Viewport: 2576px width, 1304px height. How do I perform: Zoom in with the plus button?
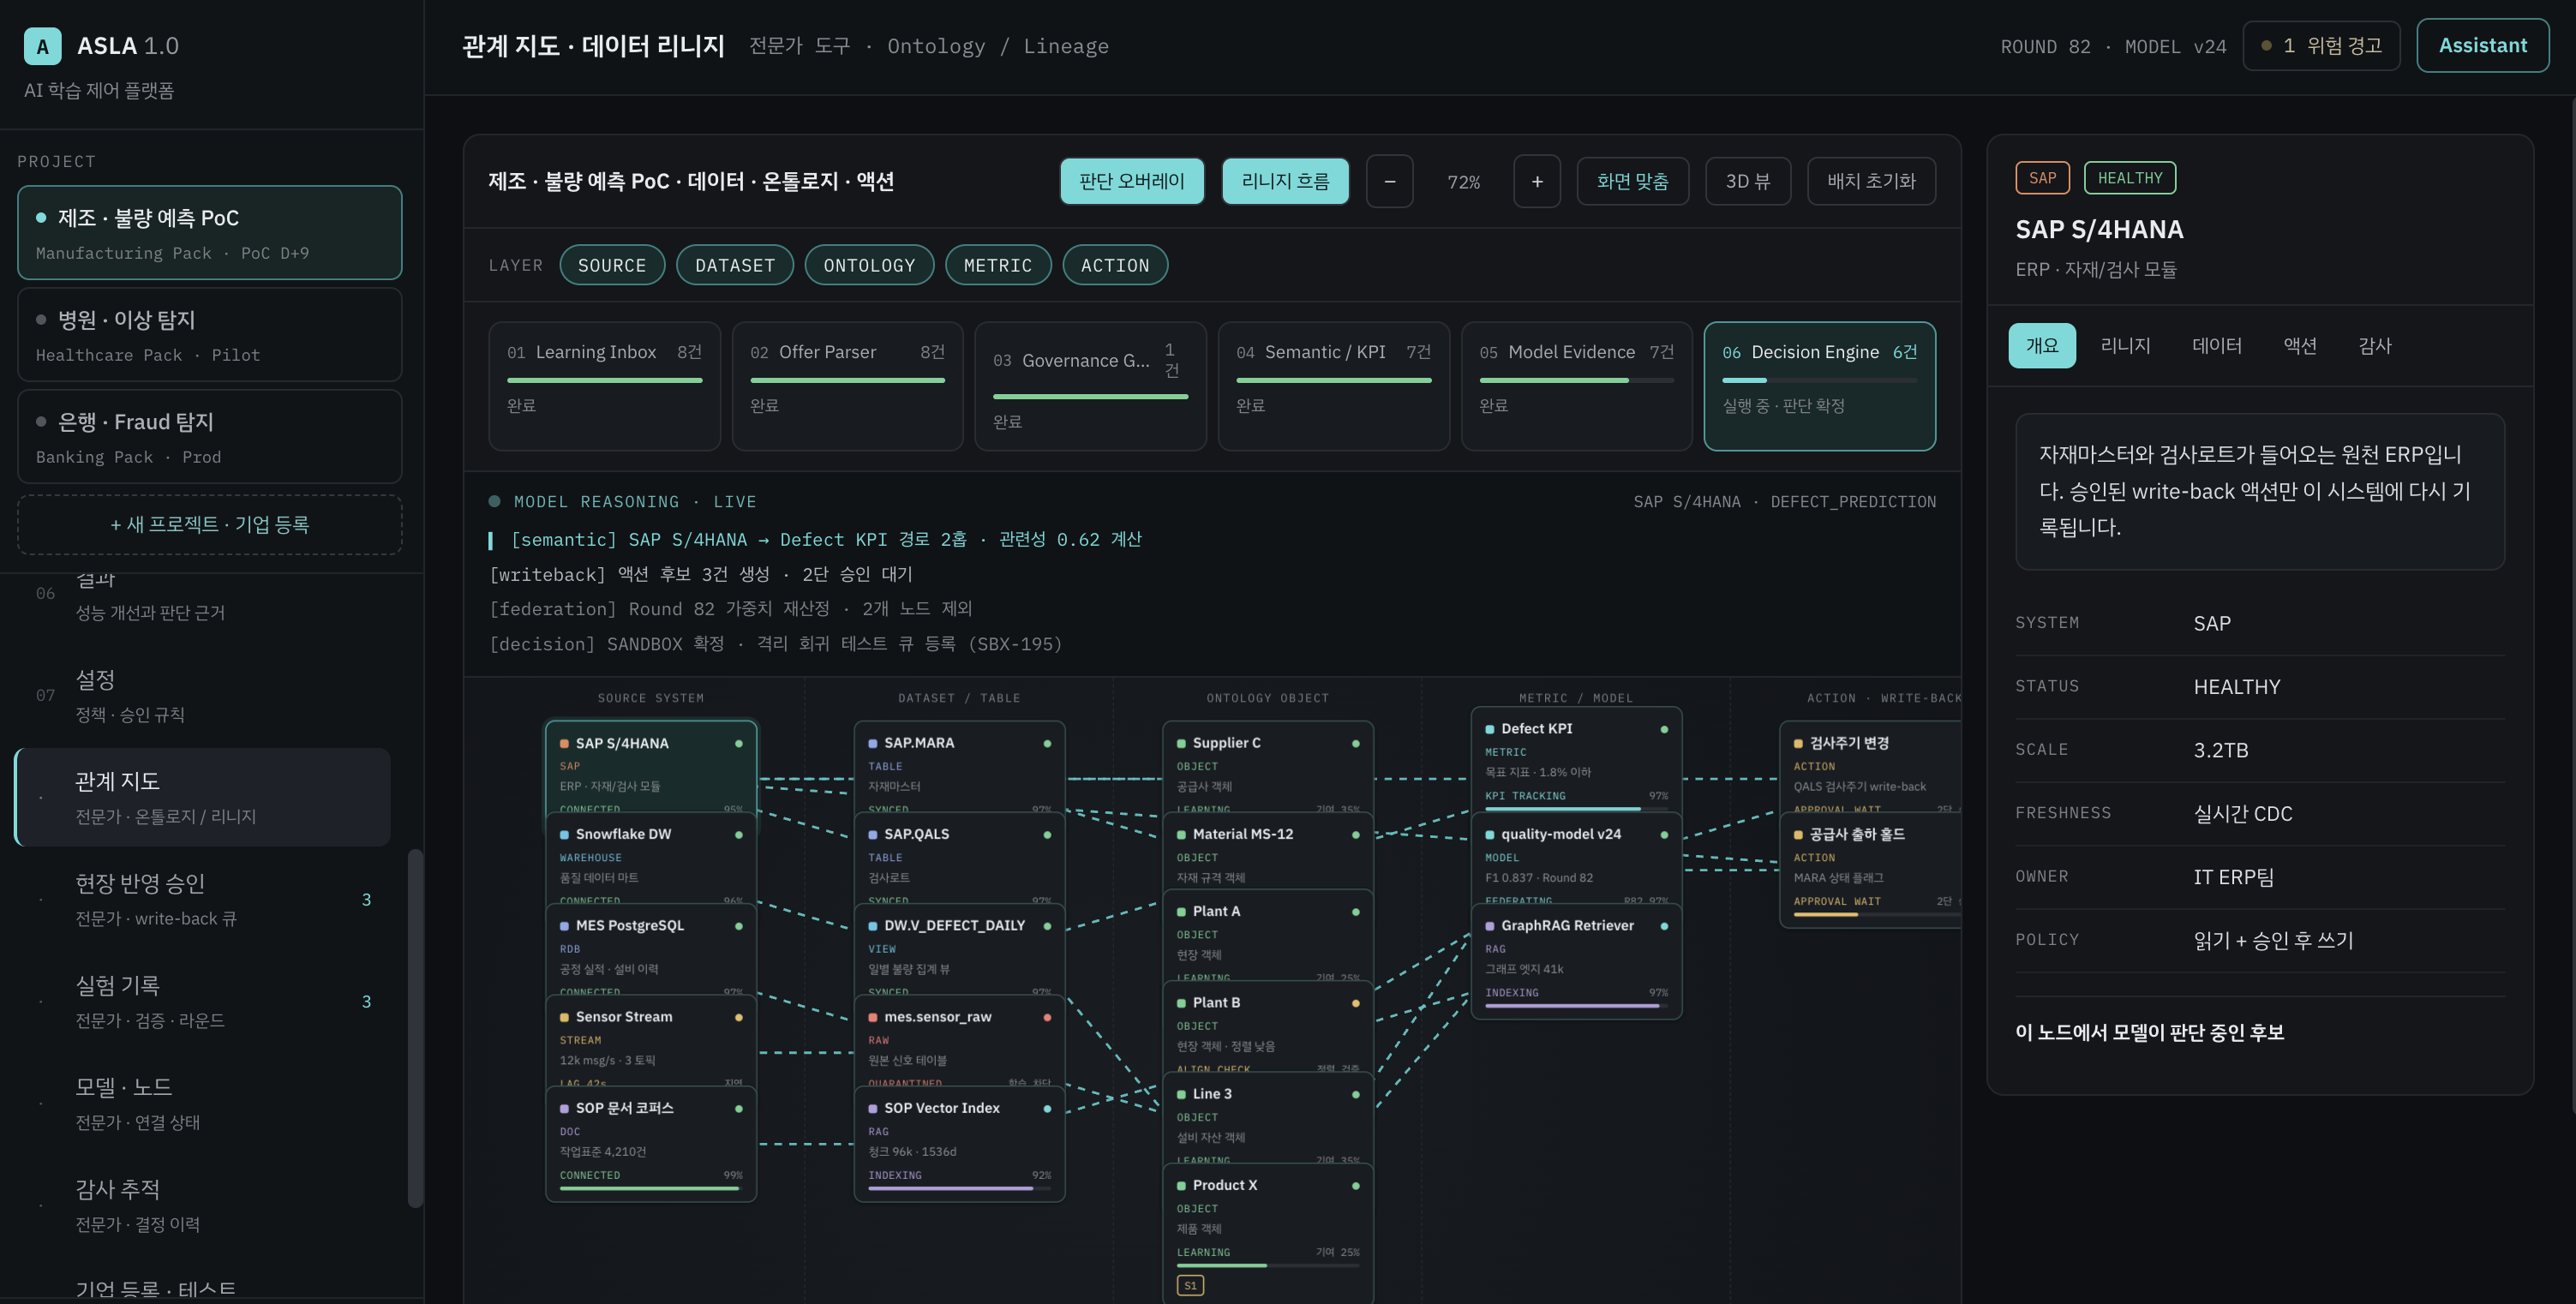[1537, 181]
